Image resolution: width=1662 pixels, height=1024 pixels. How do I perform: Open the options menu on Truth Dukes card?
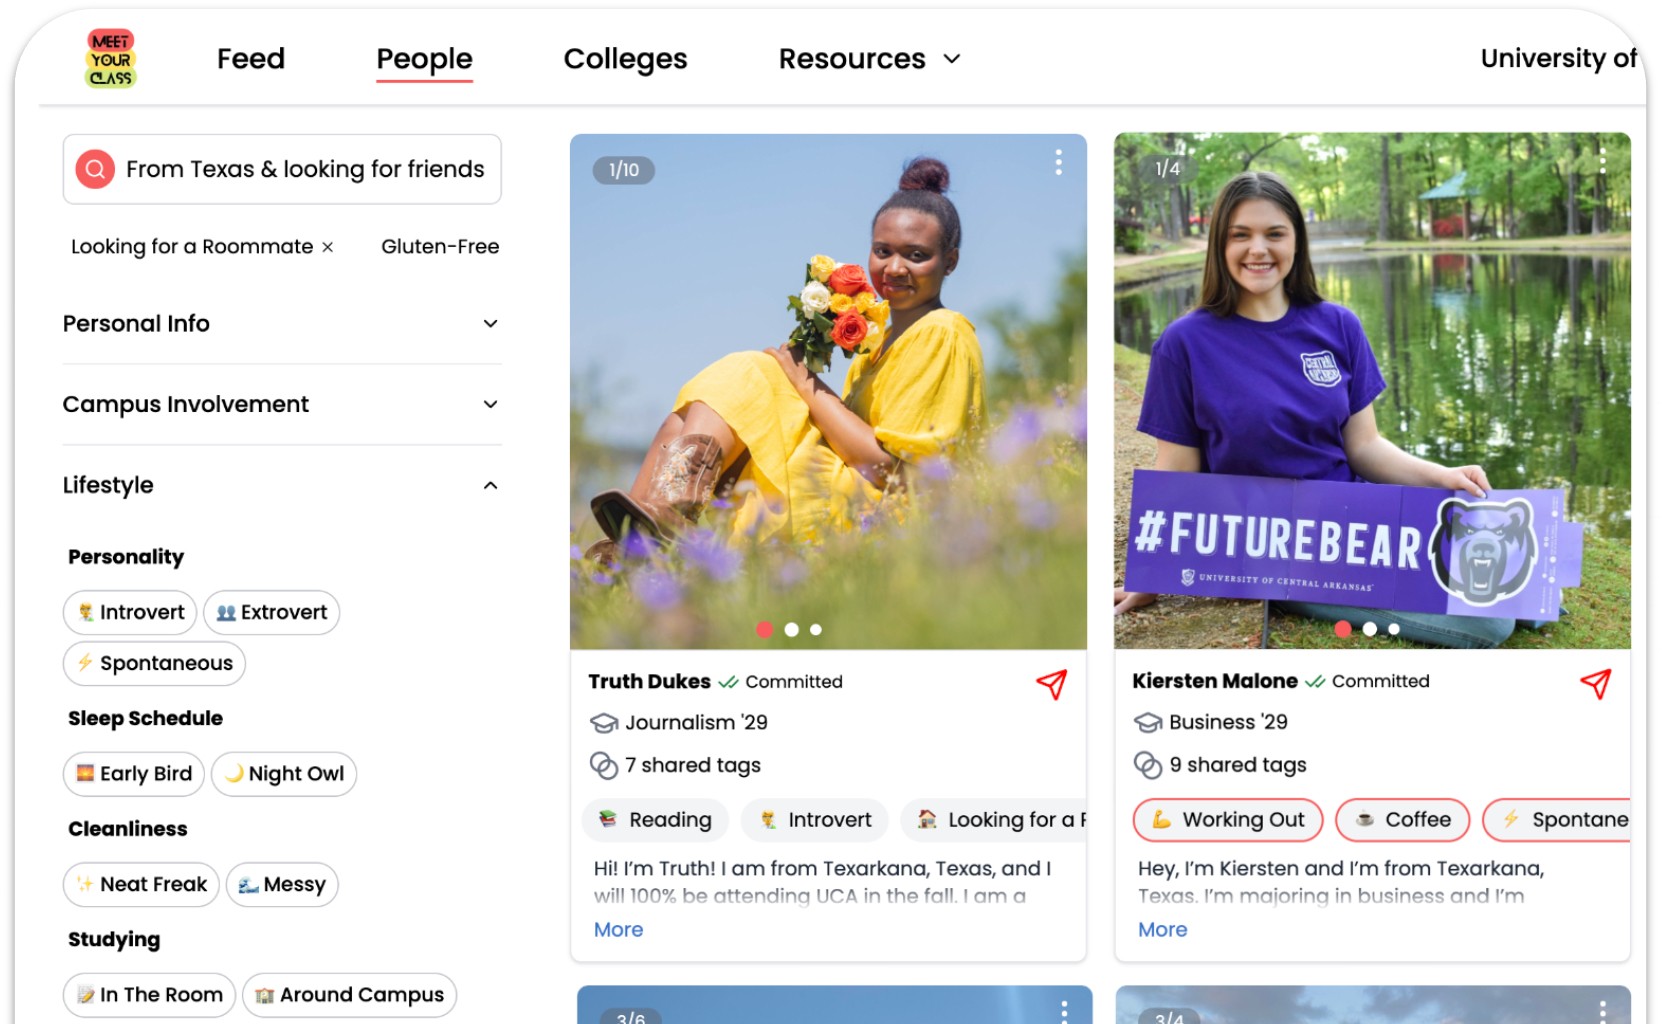pyautogui.click(x=1058, y=162)
